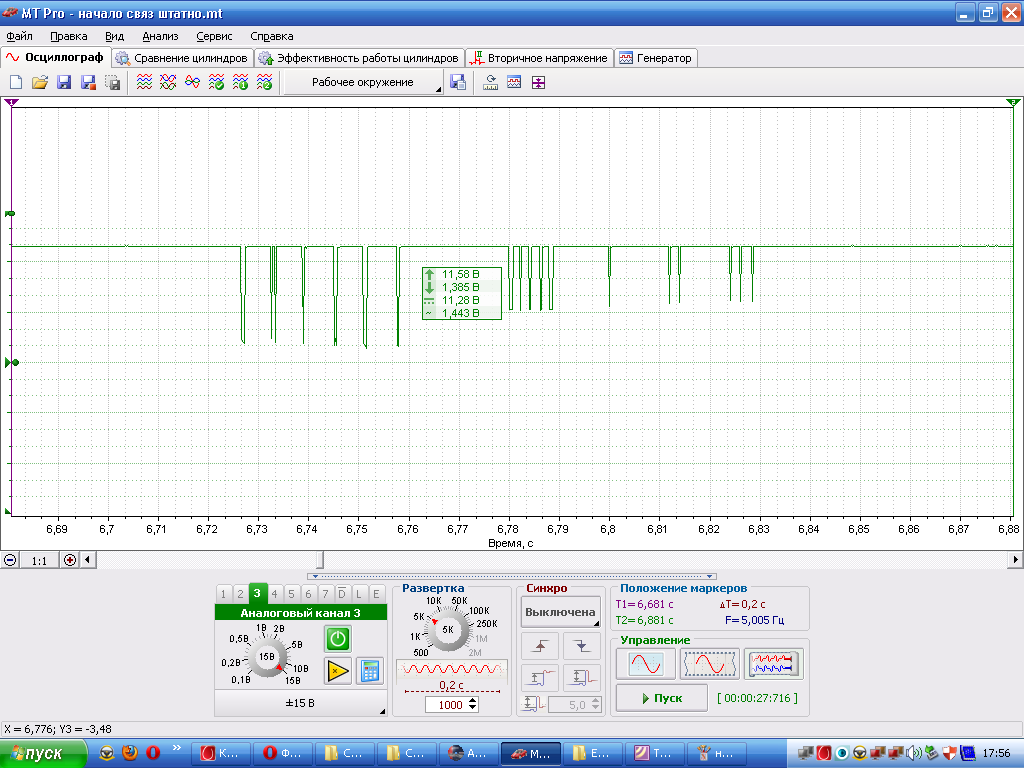Select rising edge trigger

(539, 646)
